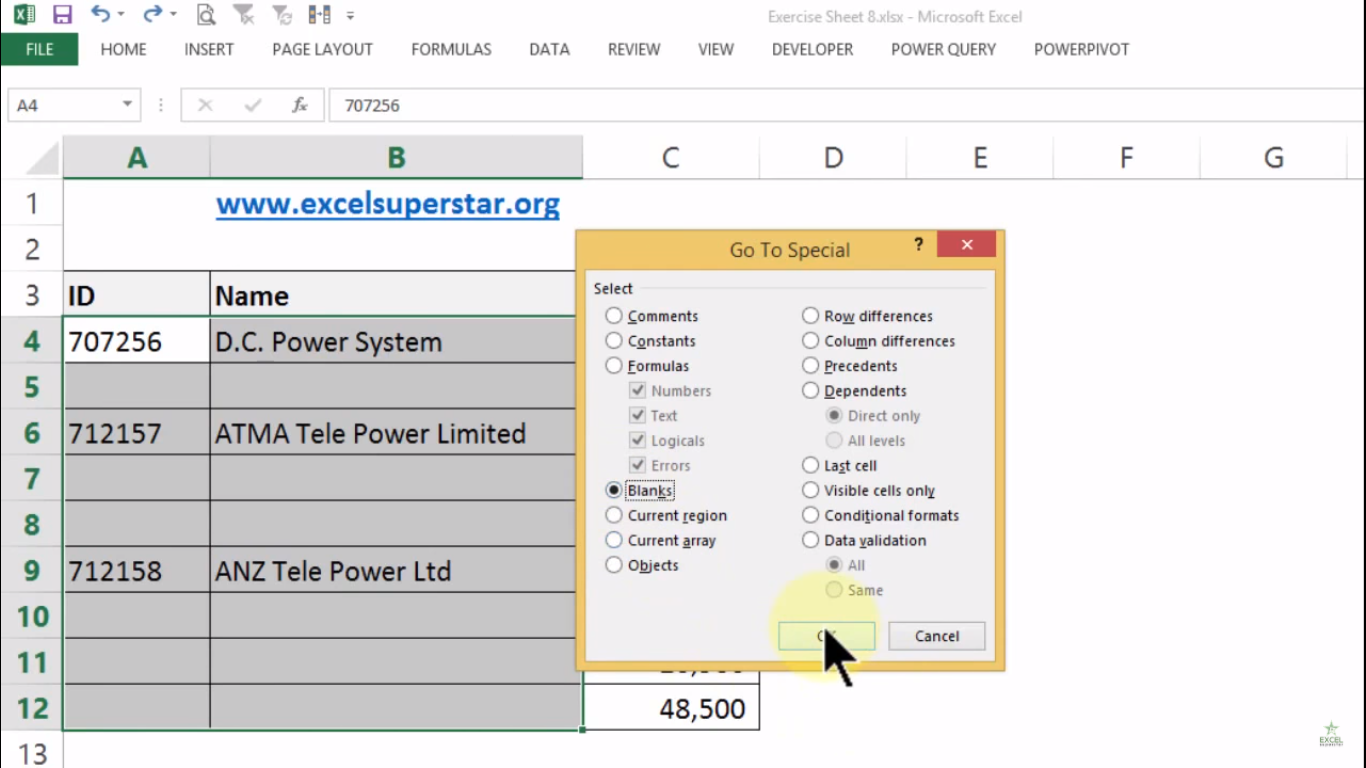
Task: Open the PAGE LAYOUT tab
Action: click(x=322, y=49)
